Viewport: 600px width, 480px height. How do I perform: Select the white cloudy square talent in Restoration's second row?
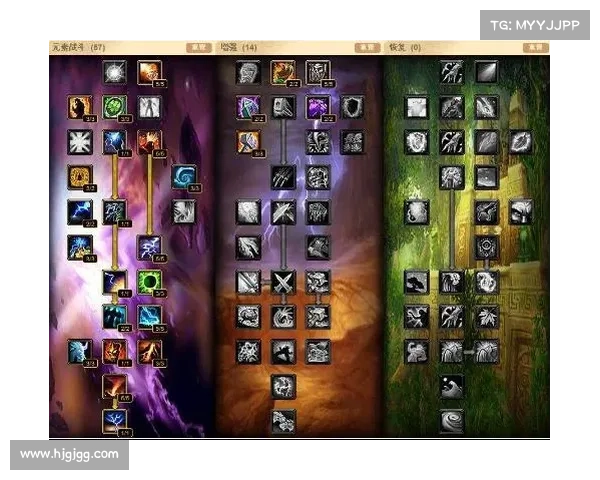click(x=417, y=107)
